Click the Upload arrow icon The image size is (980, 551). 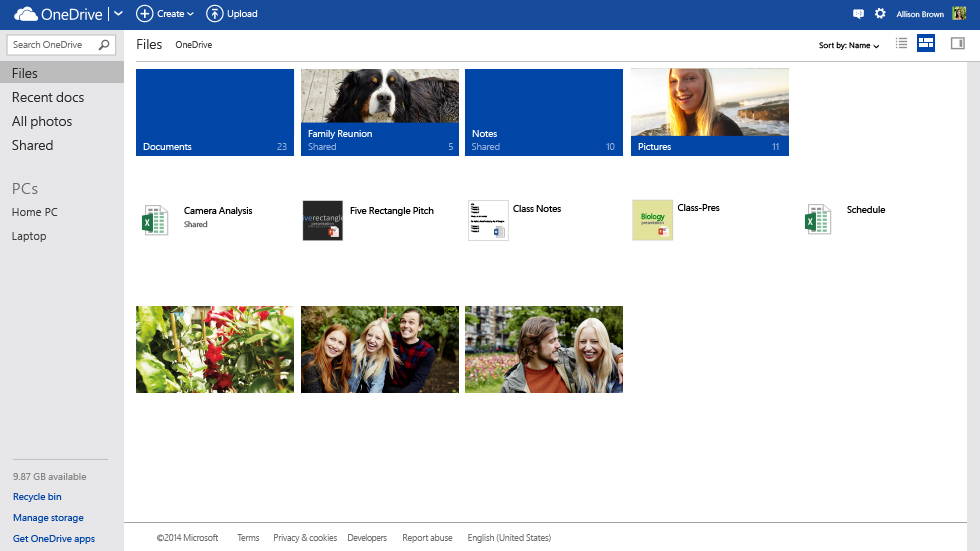point(215,14)
